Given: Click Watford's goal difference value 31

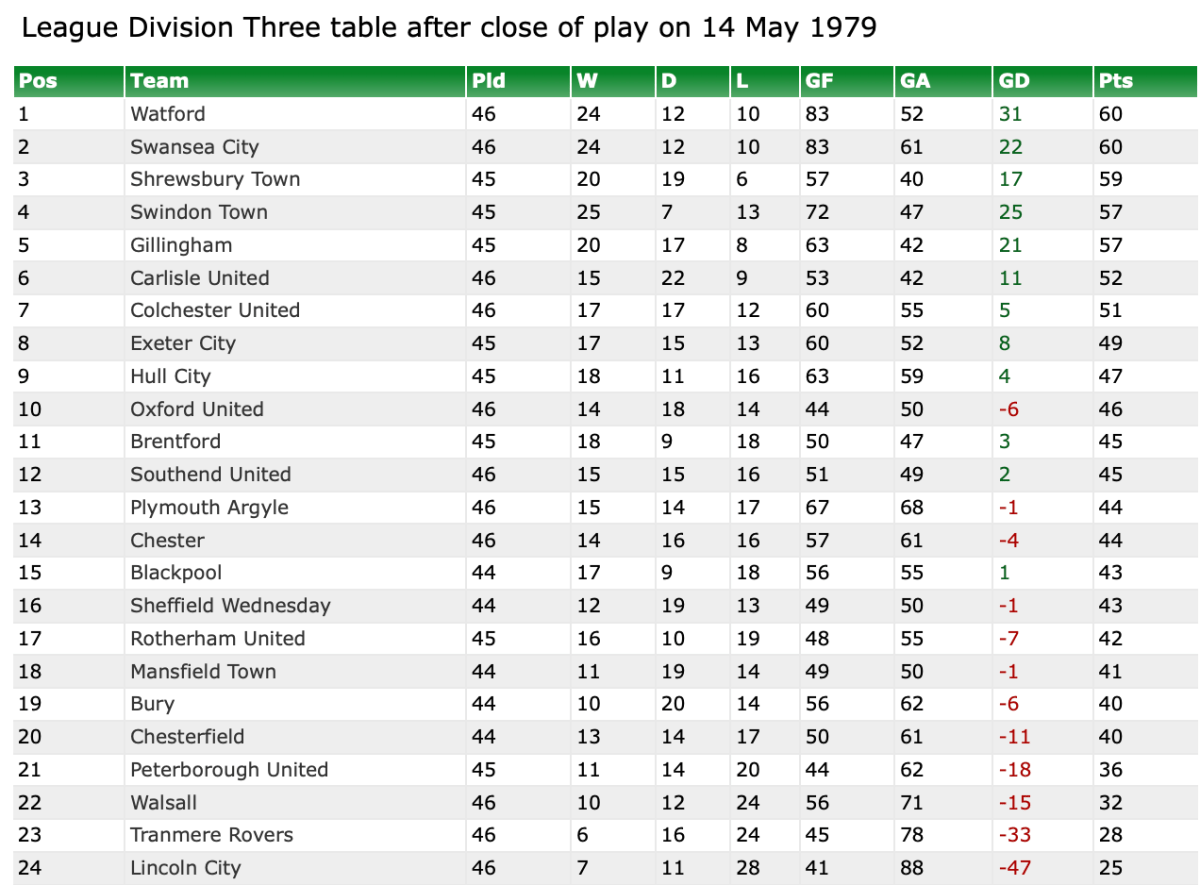Looking at the screenshot, I should pyautogui.click(x=1010, y=114).
